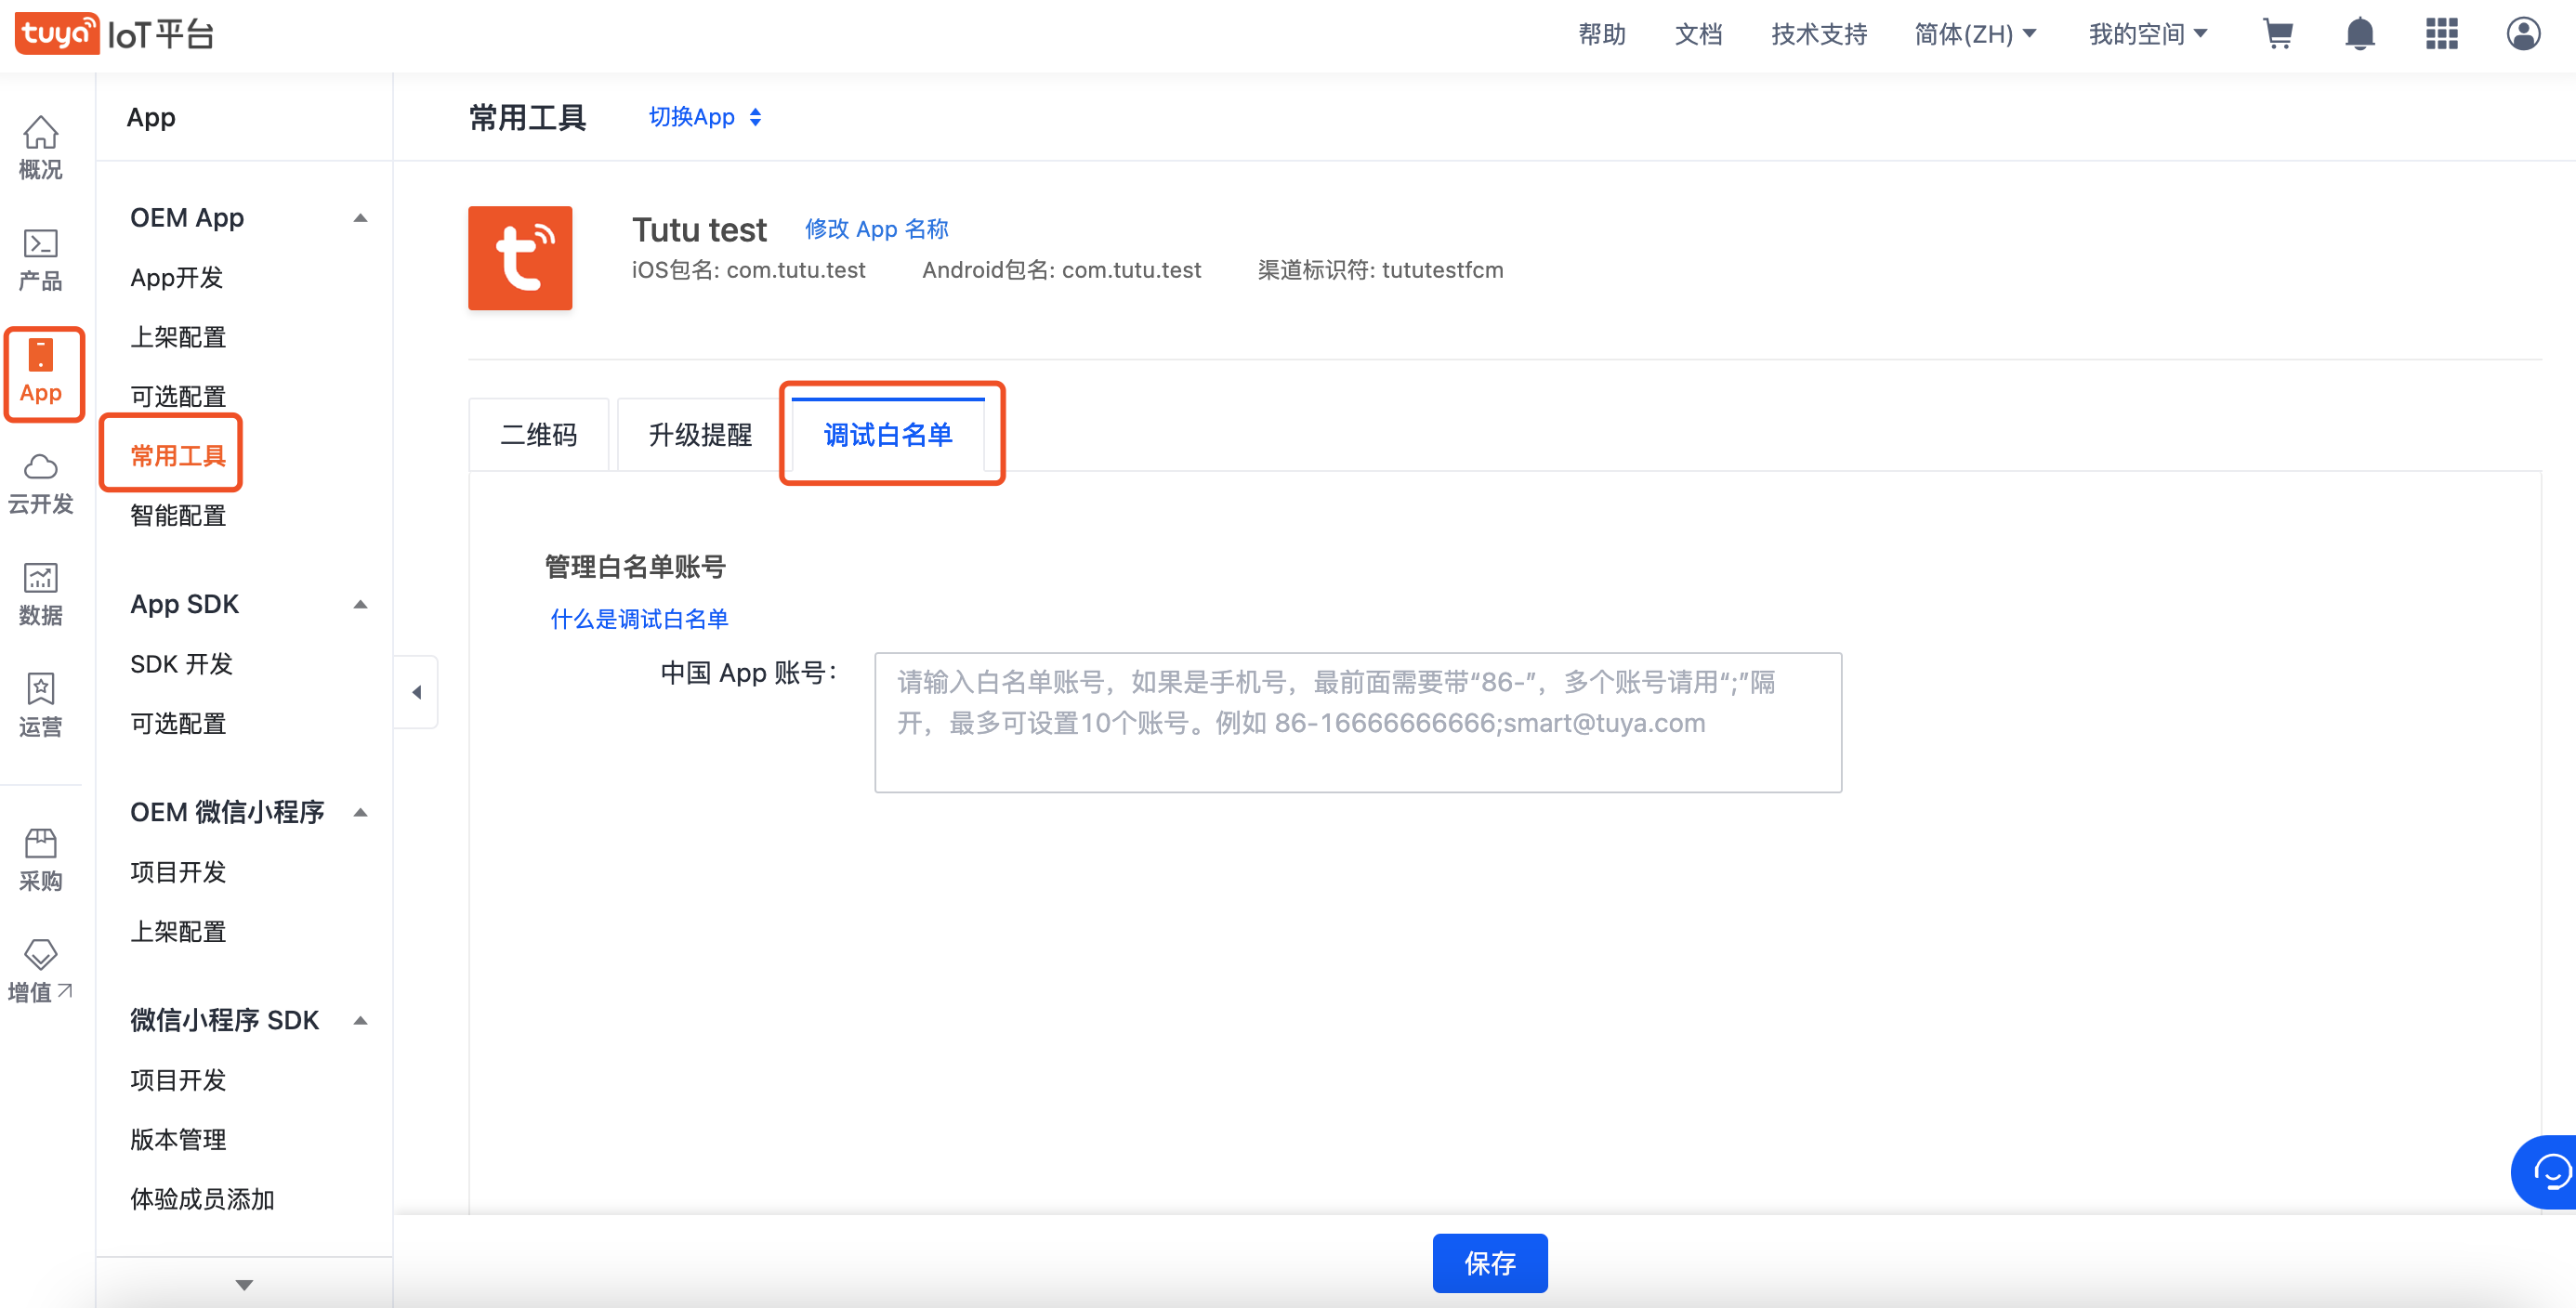Image resolution: width=2576 pixels, height=1308 pixels.
Task: Open the apps grid icon in header
Action: pos(2442,34)
